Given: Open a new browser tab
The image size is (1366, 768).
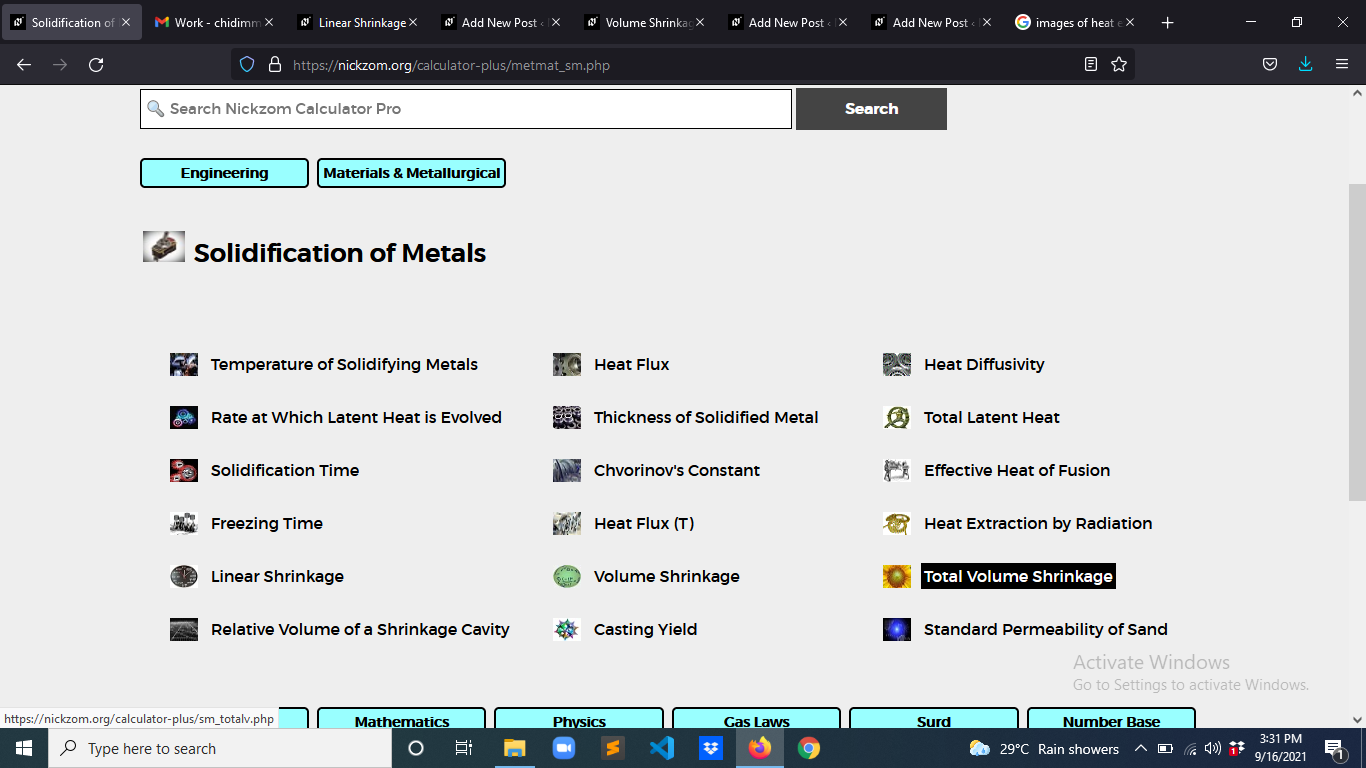Looking at the screenshot, I should (x=1167, y=22).
